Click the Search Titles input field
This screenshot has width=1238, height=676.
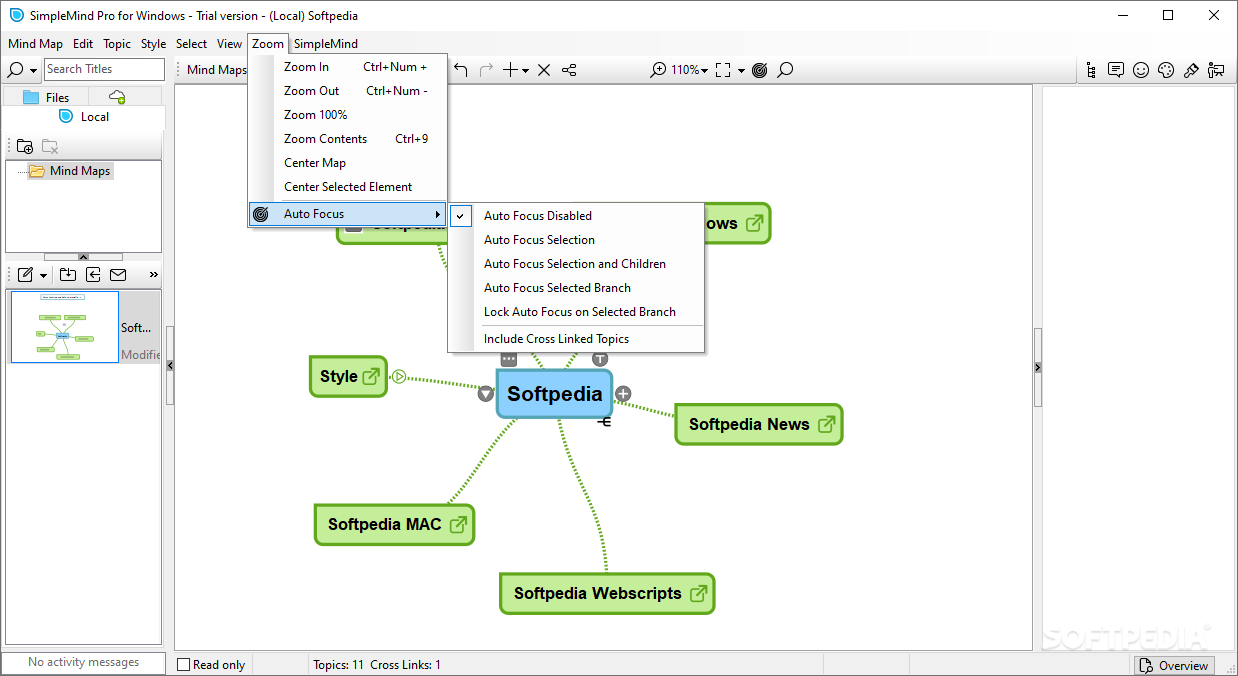click(104, 69)
